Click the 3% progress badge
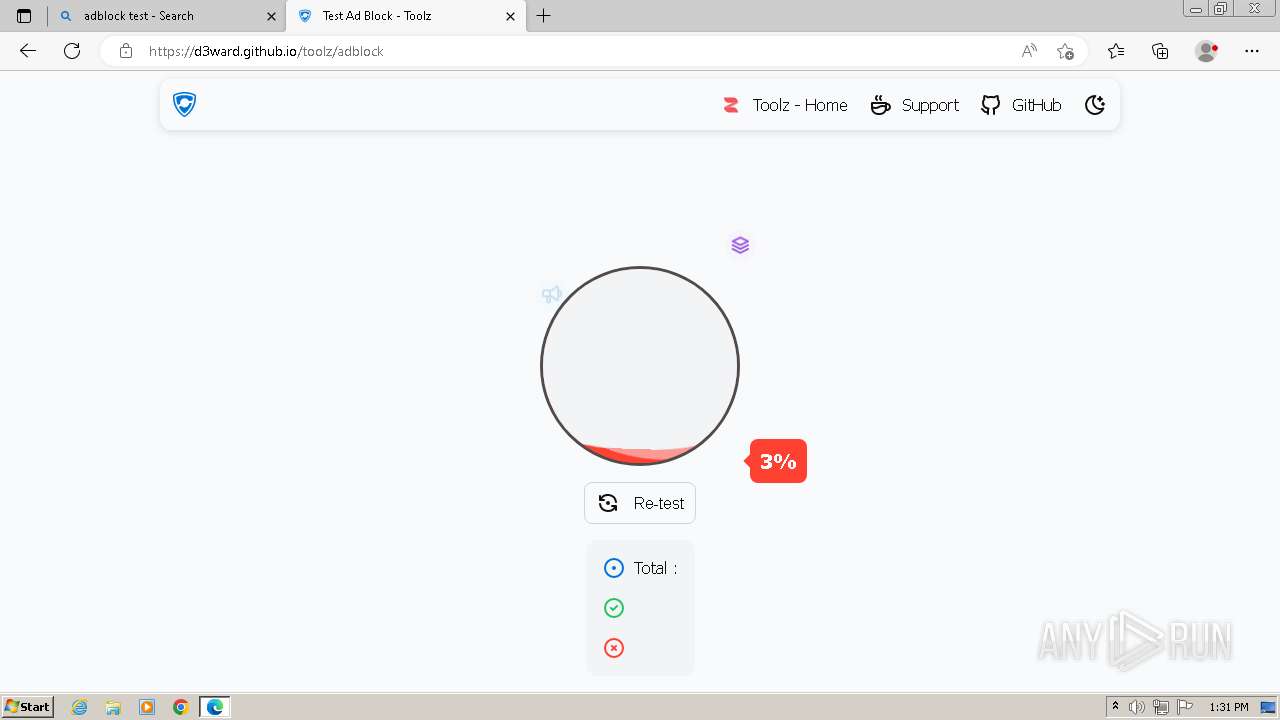 778,461
